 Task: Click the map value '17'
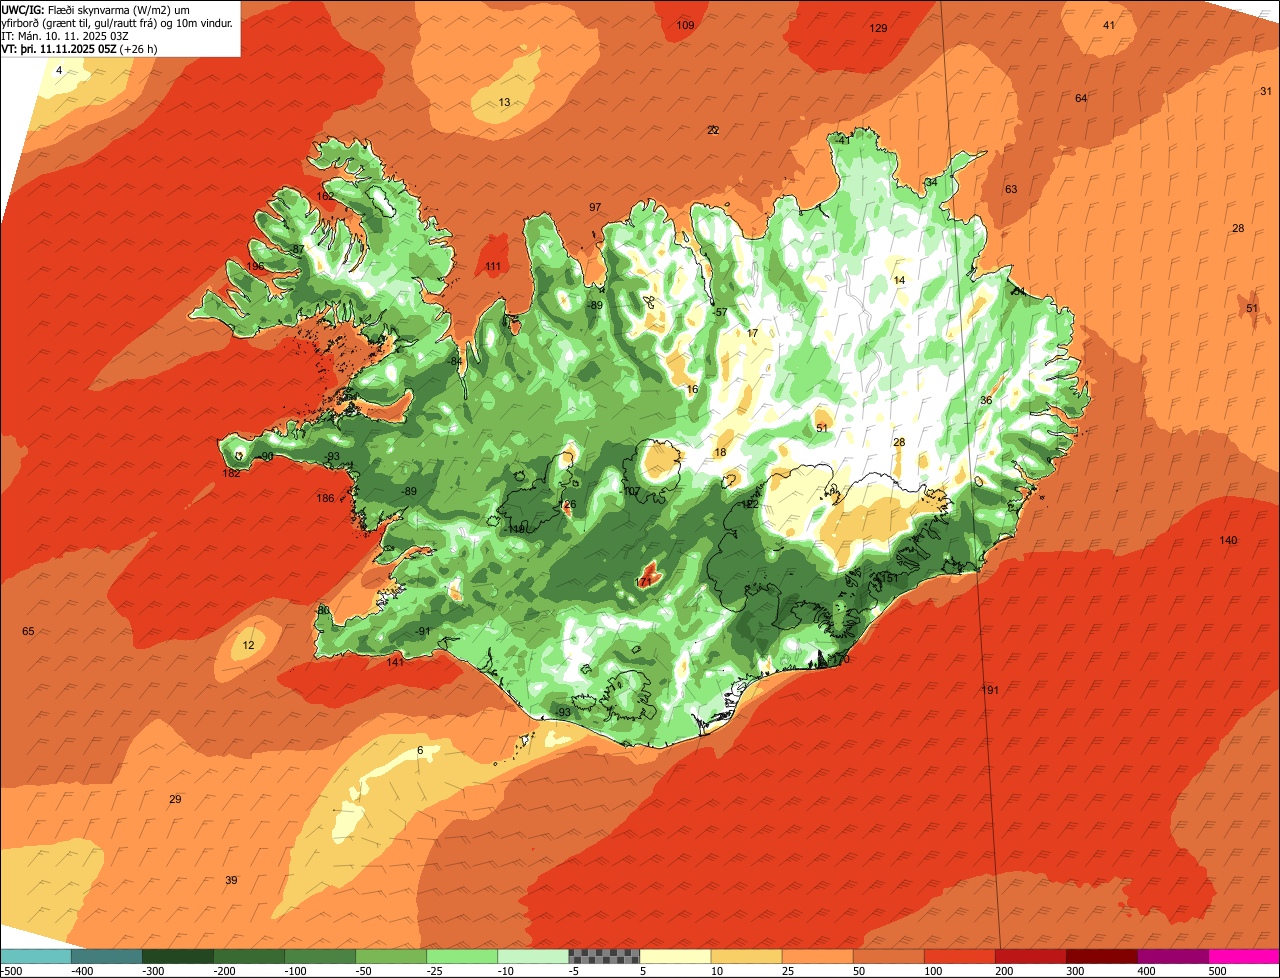click(x=753, y=333)
